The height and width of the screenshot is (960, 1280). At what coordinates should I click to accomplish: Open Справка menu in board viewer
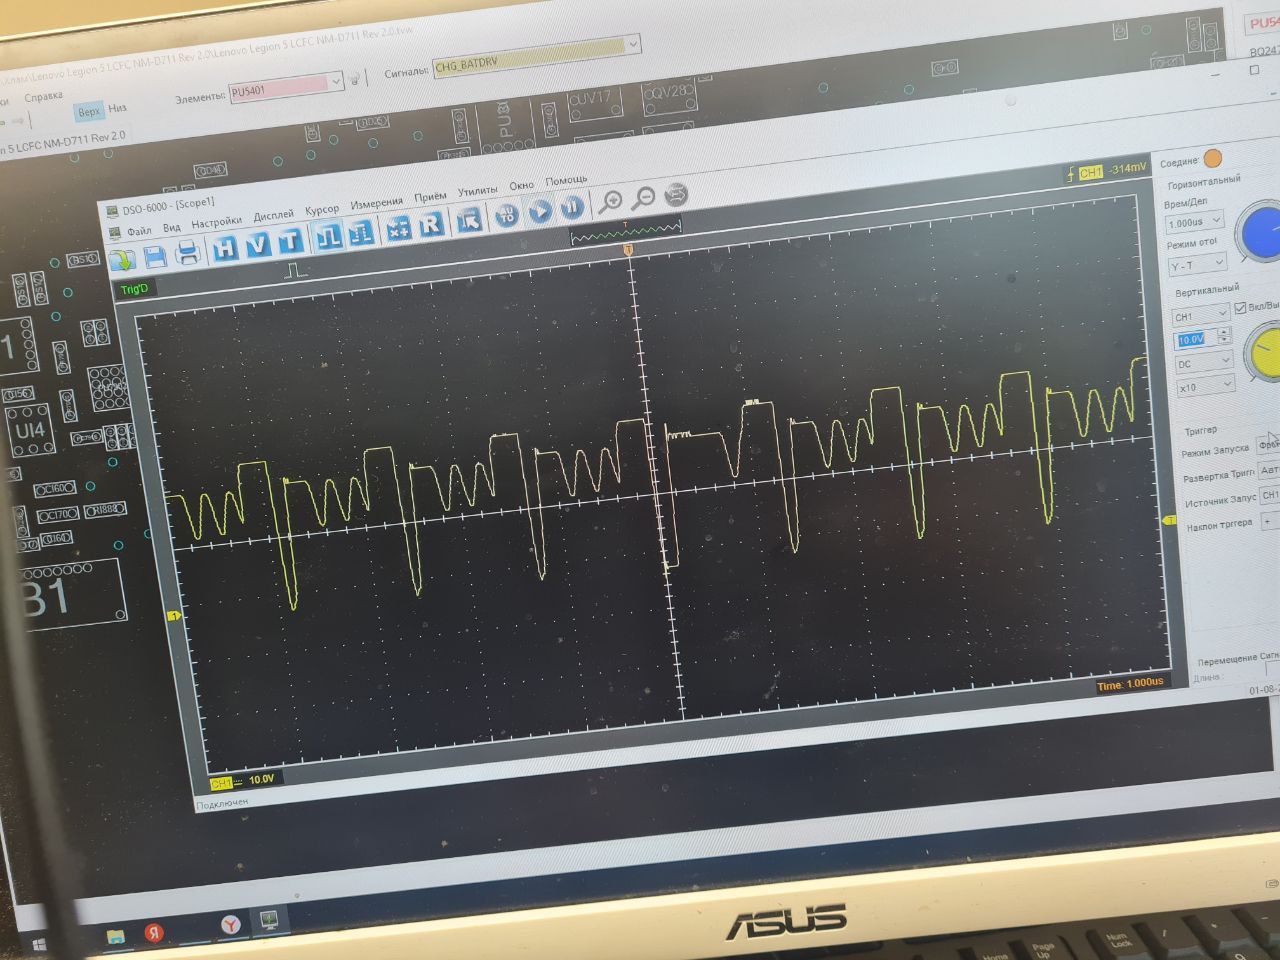click(43, 97)
